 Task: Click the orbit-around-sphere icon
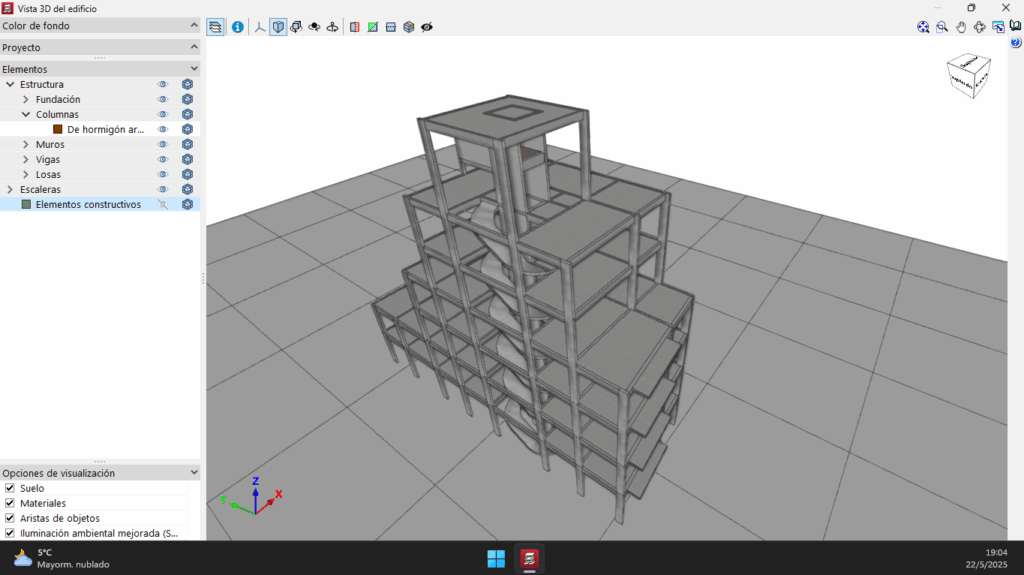(315, 27)
